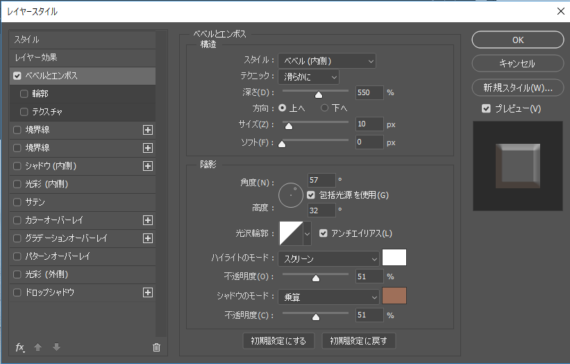Click the brown shadow color swatch
570x364 pixels.
point(394,296)
